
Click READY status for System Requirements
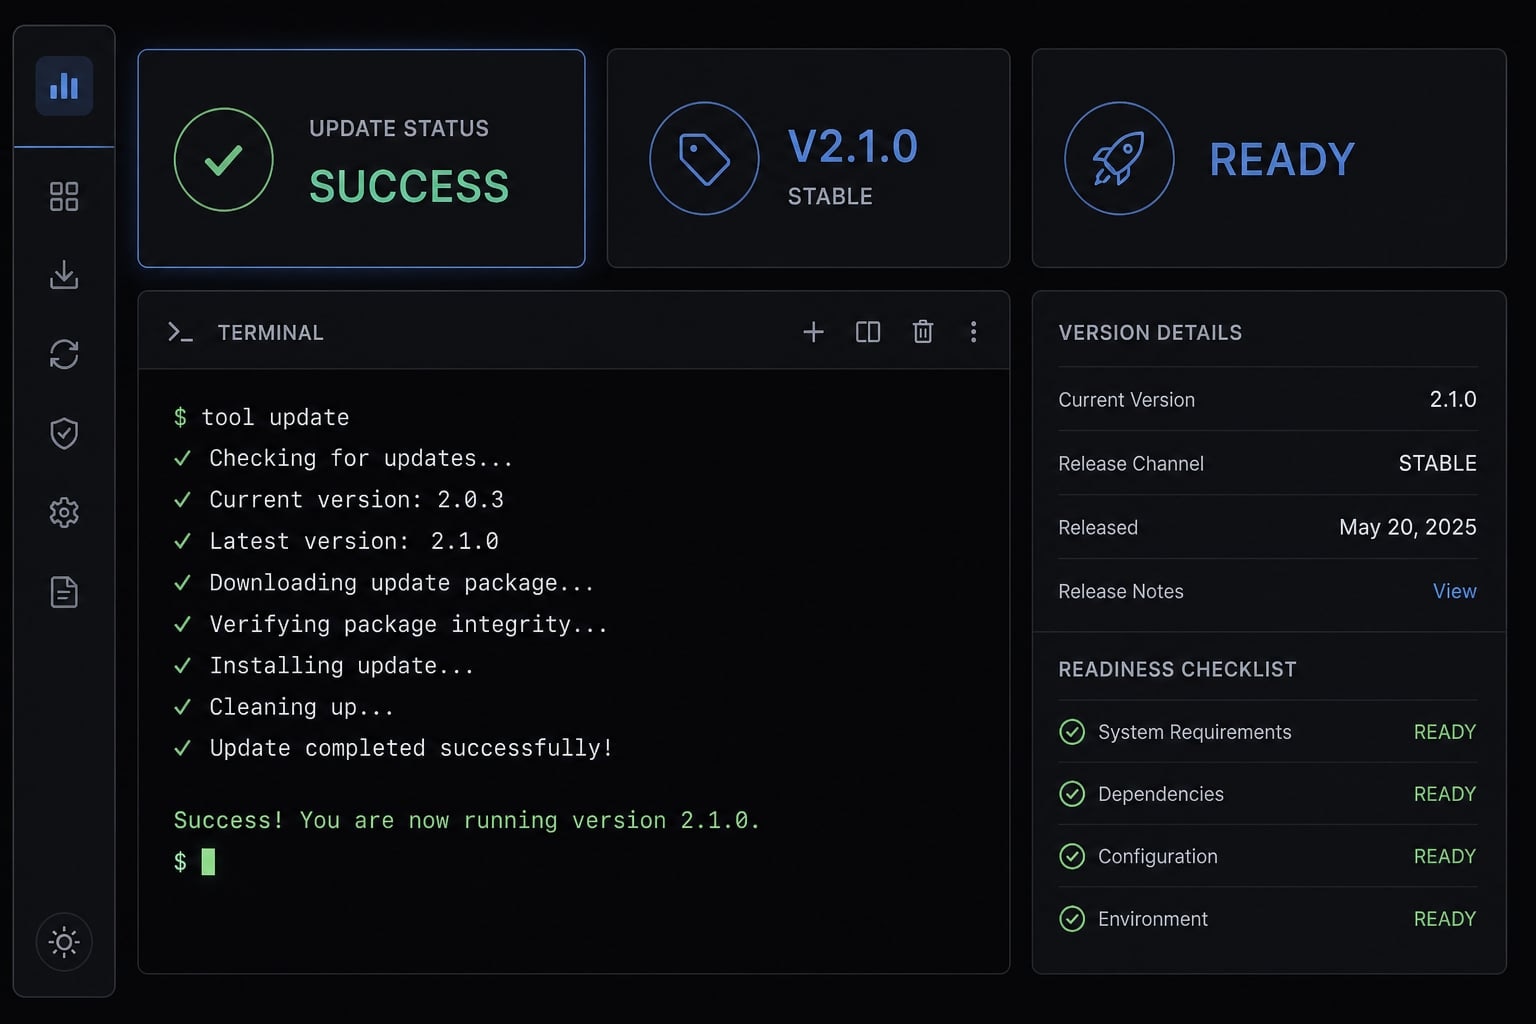1445,732
